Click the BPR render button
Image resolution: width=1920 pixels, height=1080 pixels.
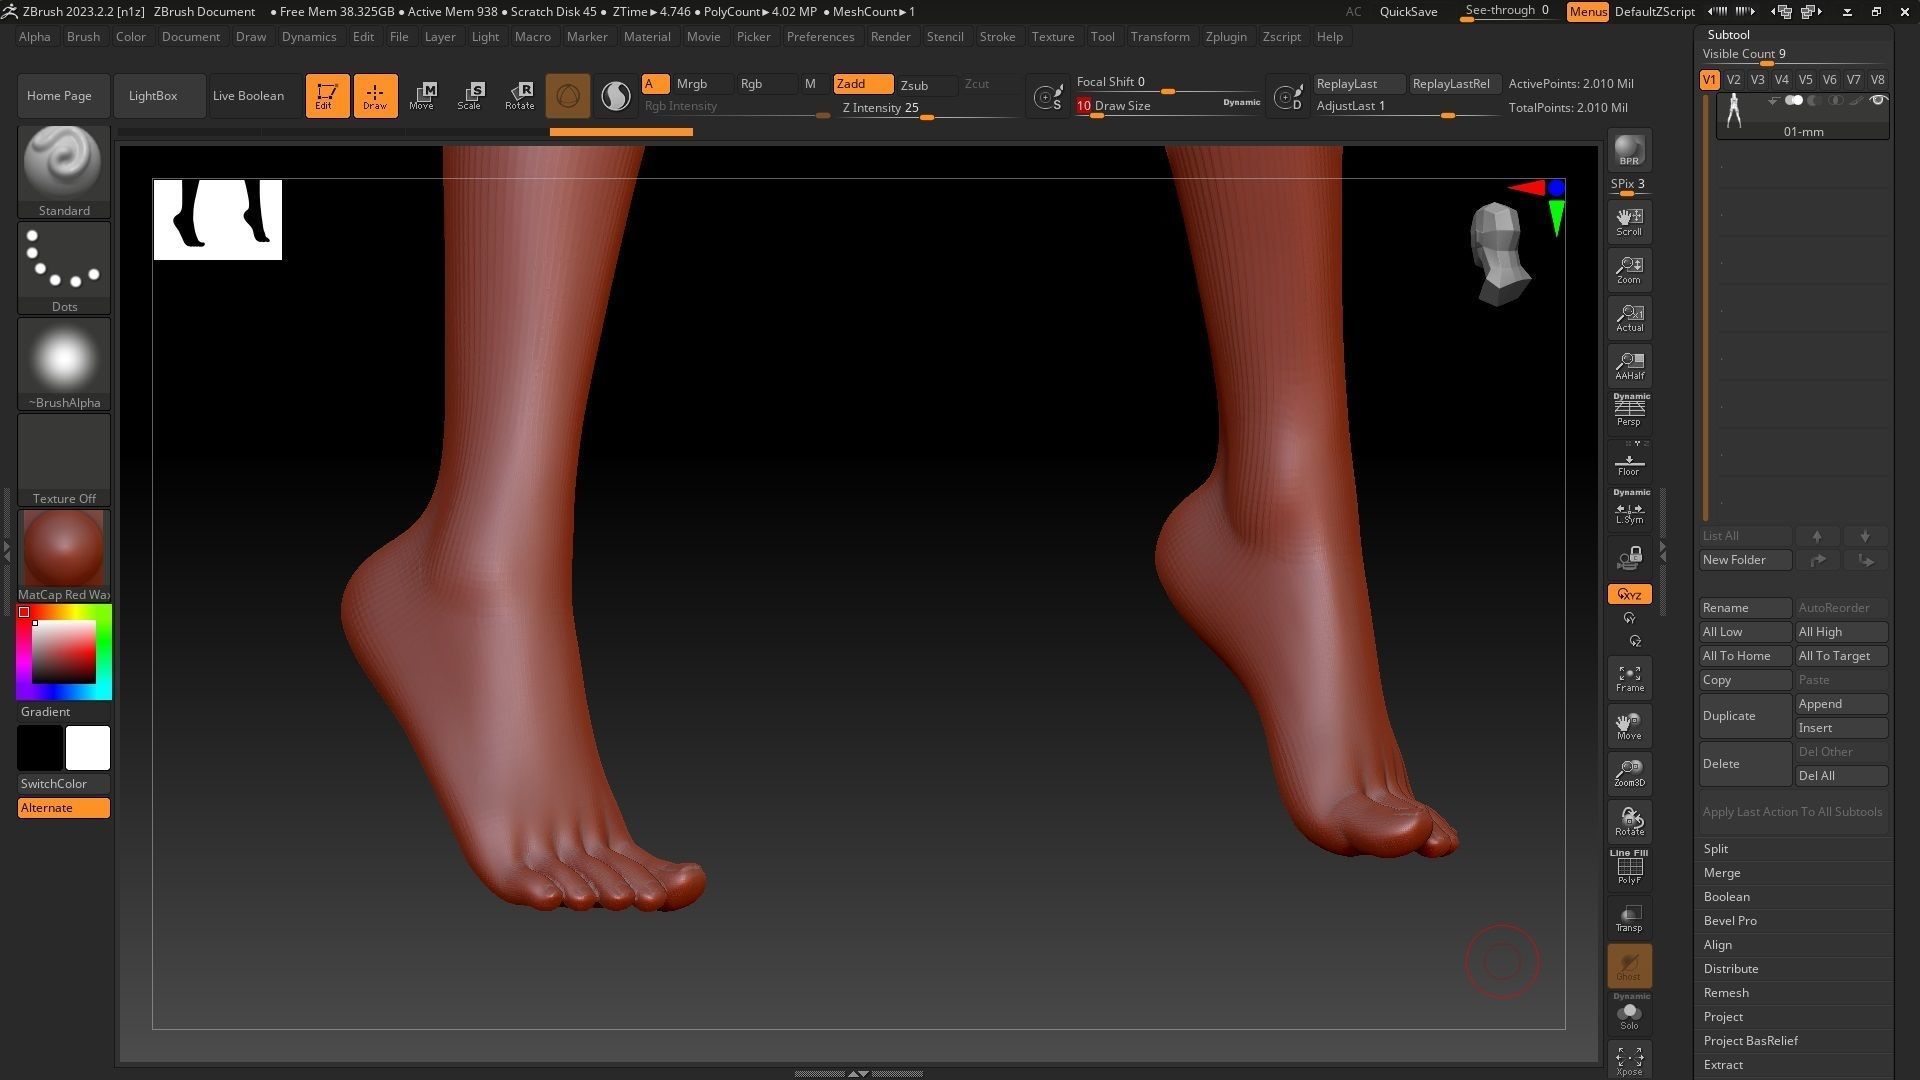(1629, 150)
